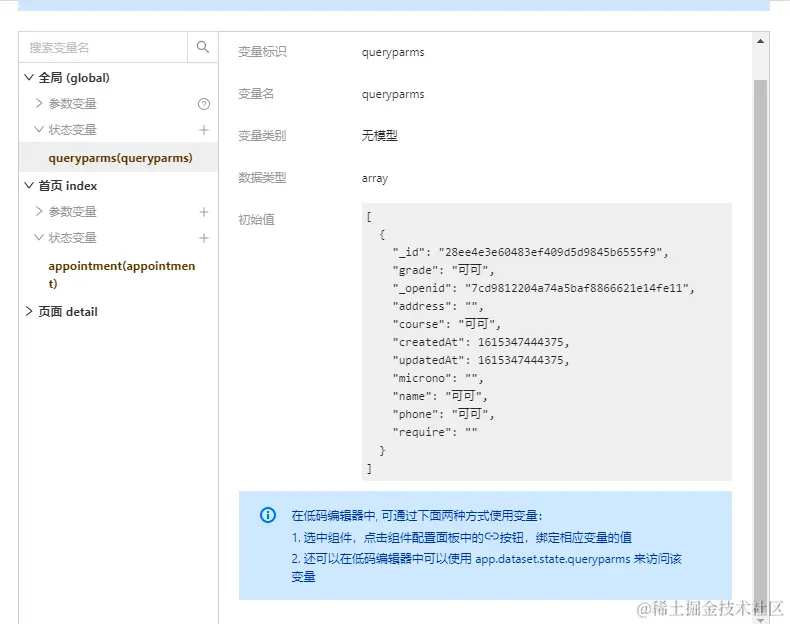Expand the 页面 detail group
Screen dimensions: 790x624
29,311
